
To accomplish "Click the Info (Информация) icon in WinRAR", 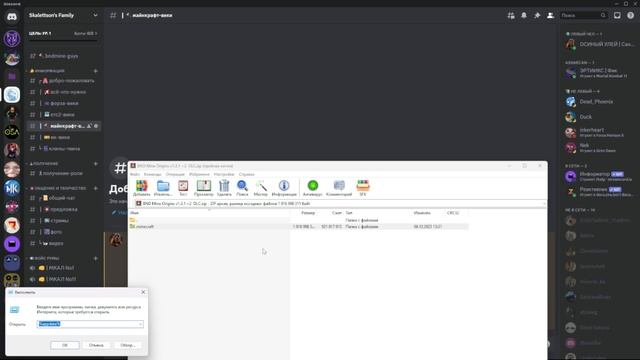I will tap(284, 188).
